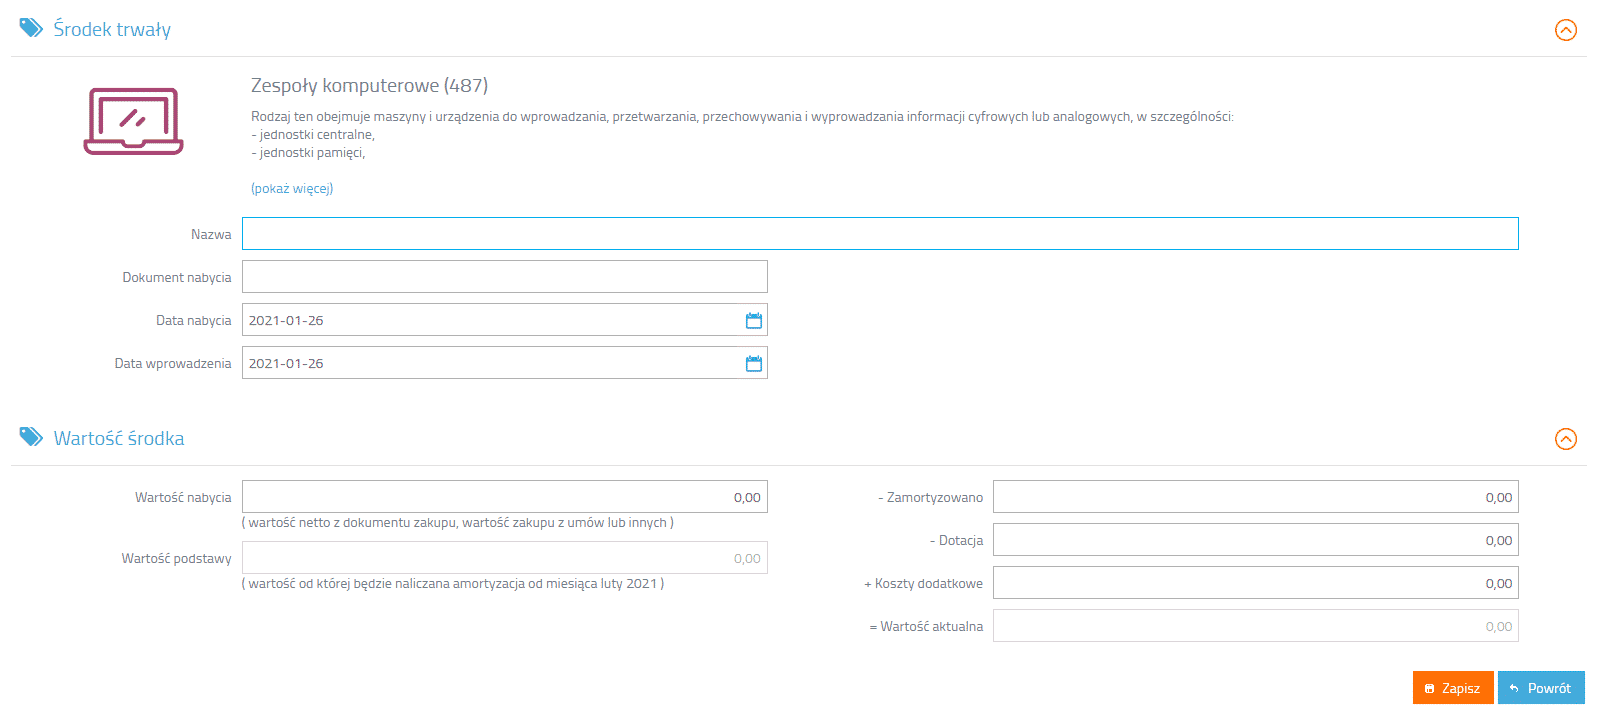Show more description via pokaż więcej
Screen dimensions: 1609x706
(x=292, y=188)
